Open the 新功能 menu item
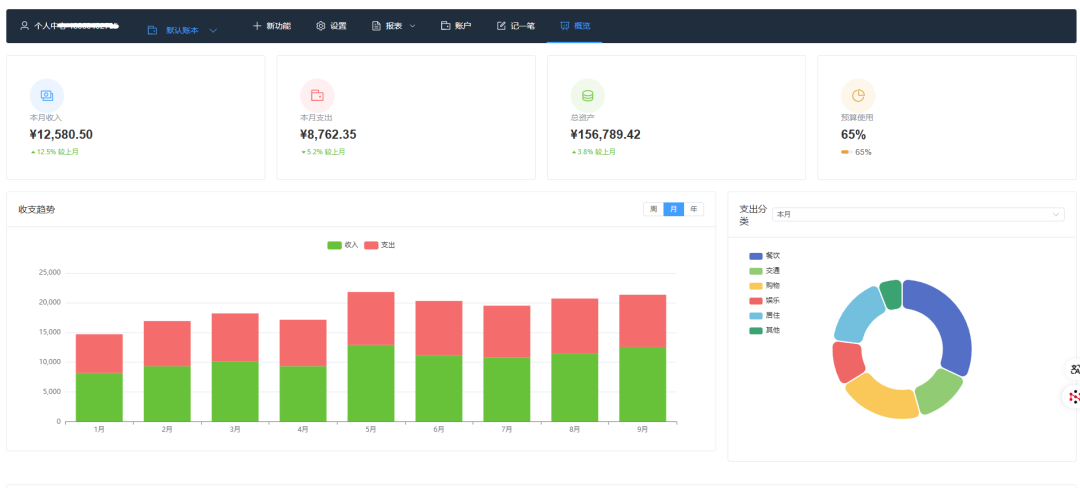Image resolution: width=1080 pixels, height=488 pixels. tap(272, 26)
